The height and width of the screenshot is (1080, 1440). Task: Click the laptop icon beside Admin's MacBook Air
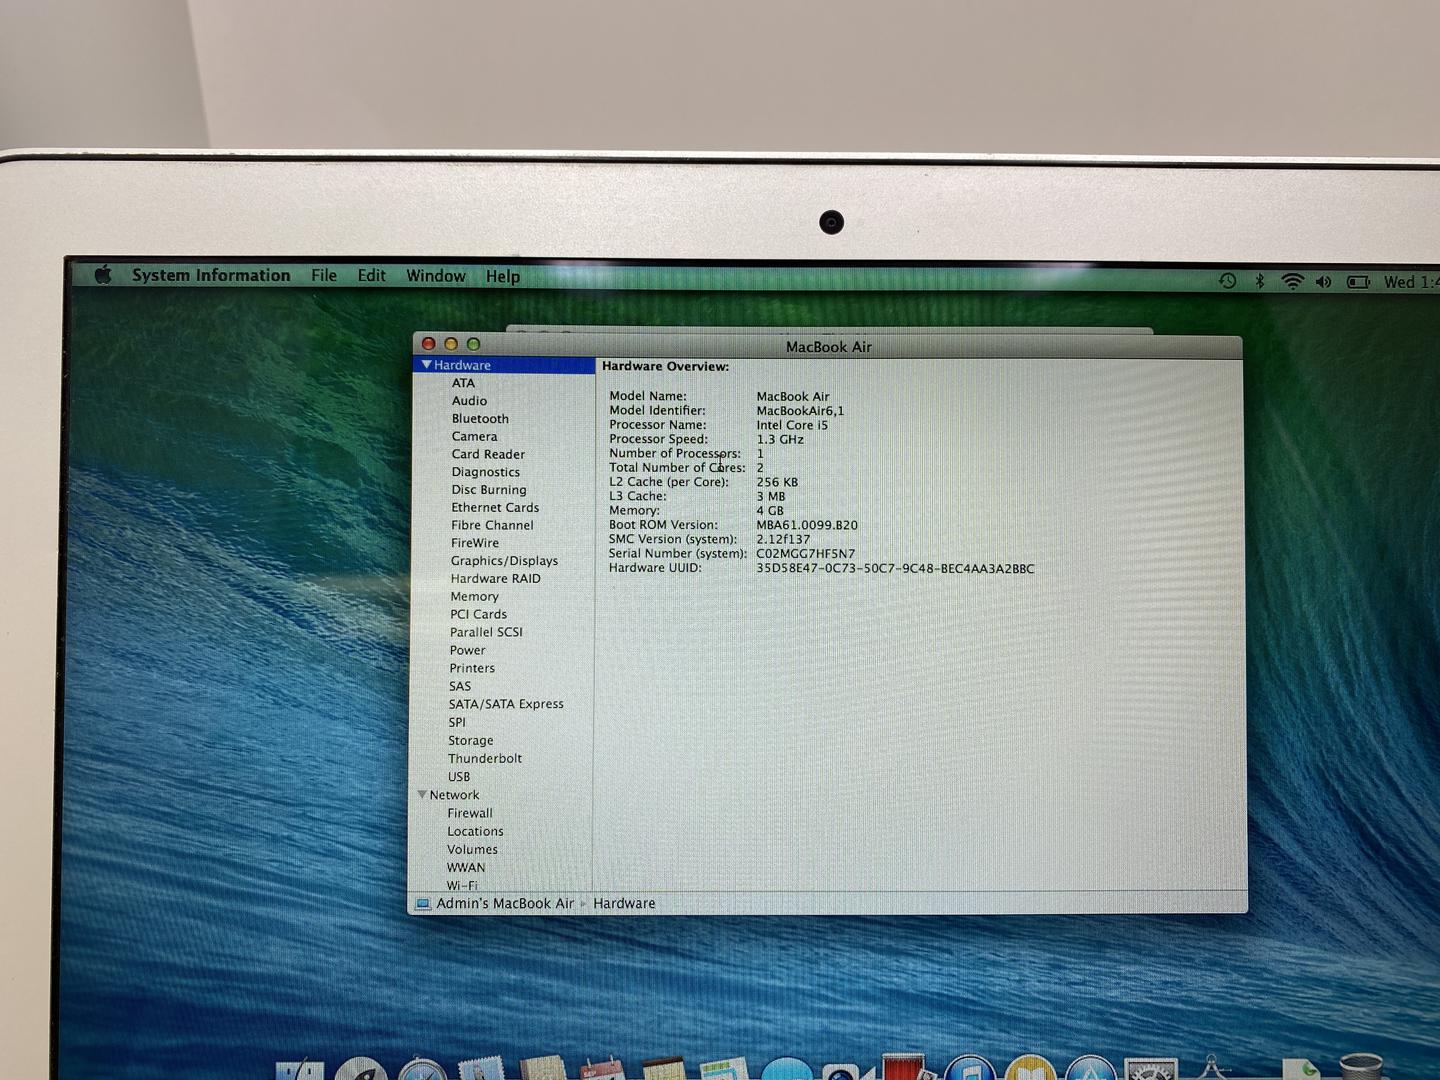(x=423, y=904)
